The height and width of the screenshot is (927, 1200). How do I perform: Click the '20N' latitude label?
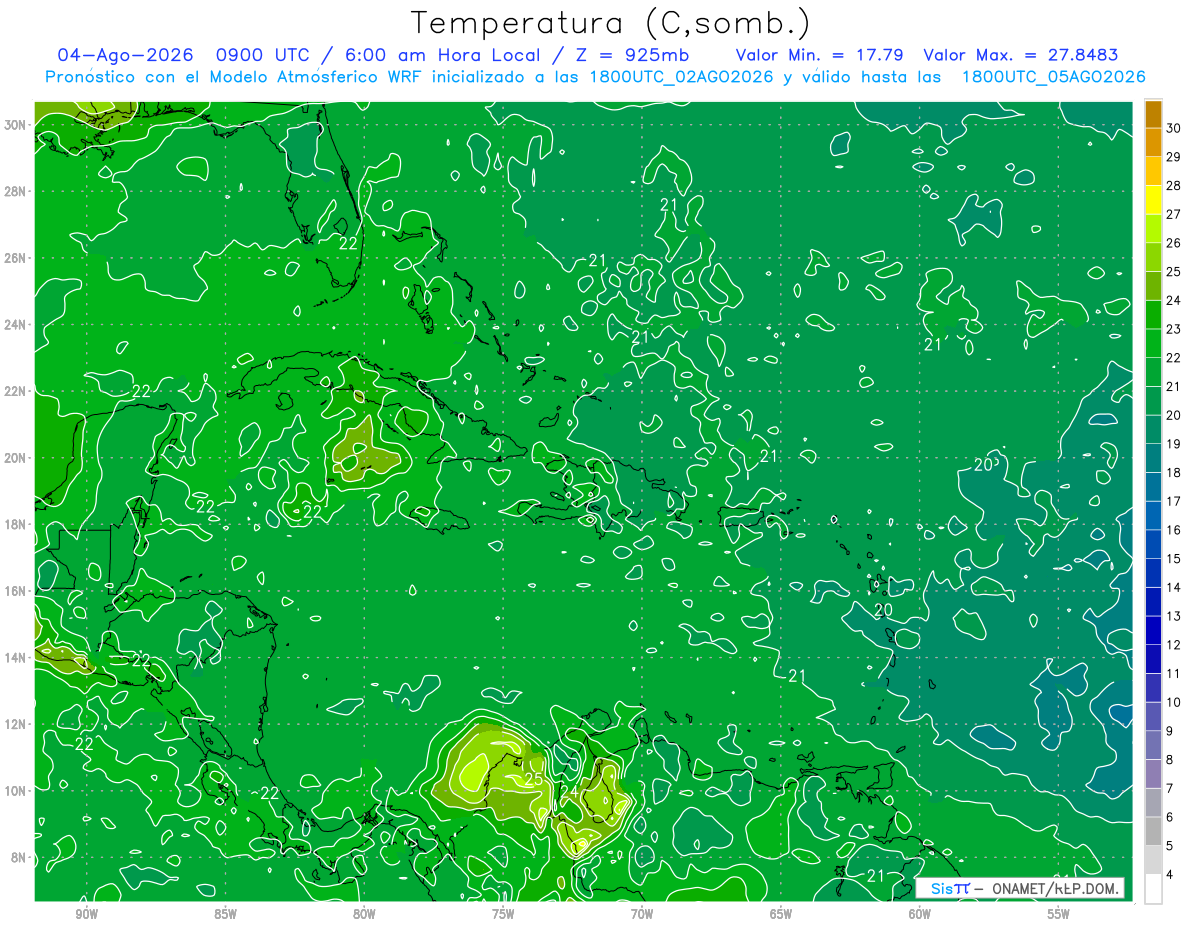pos(14,458)
